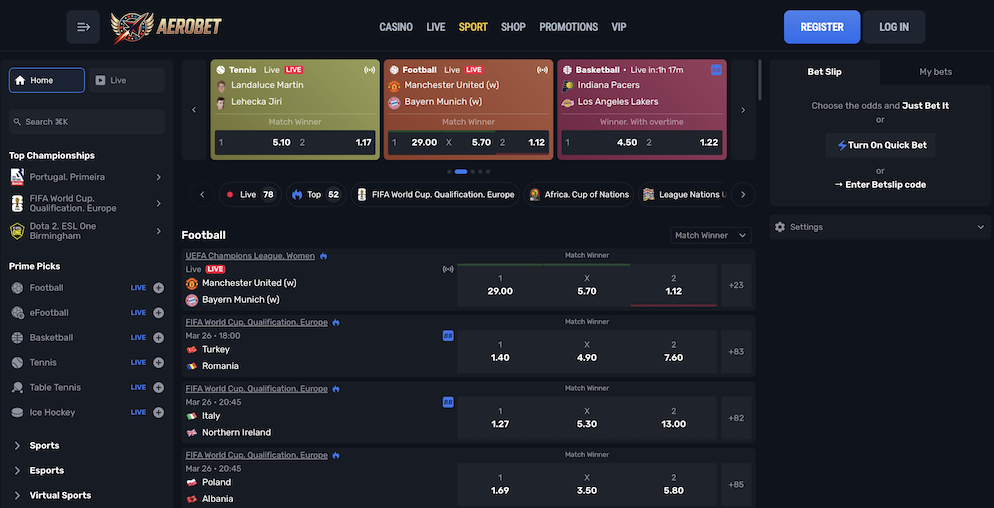Click the Manchester United crest in match list

coord(191,283)
